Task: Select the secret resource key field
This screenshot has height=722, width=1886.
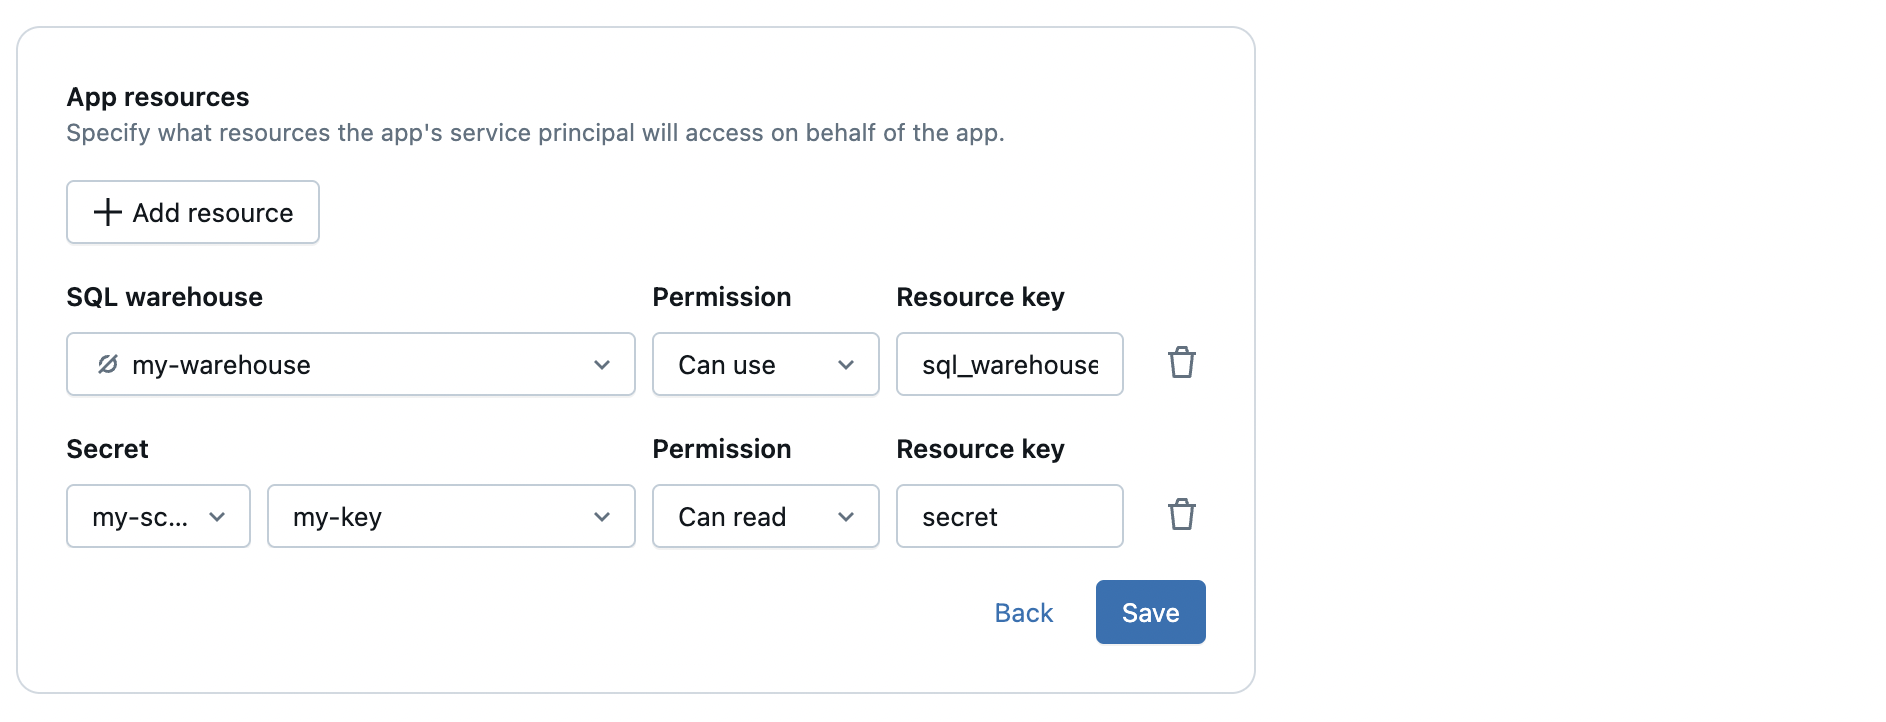Action: coord(1009,516)
